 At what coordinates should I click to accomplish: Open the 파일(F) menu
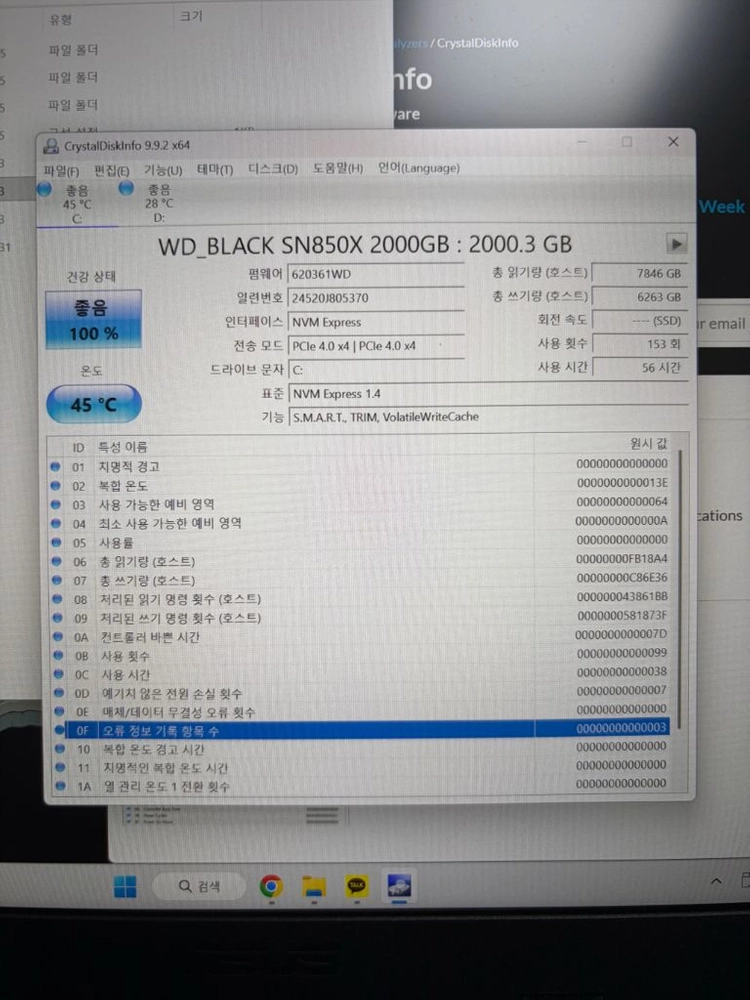[61, 171]
